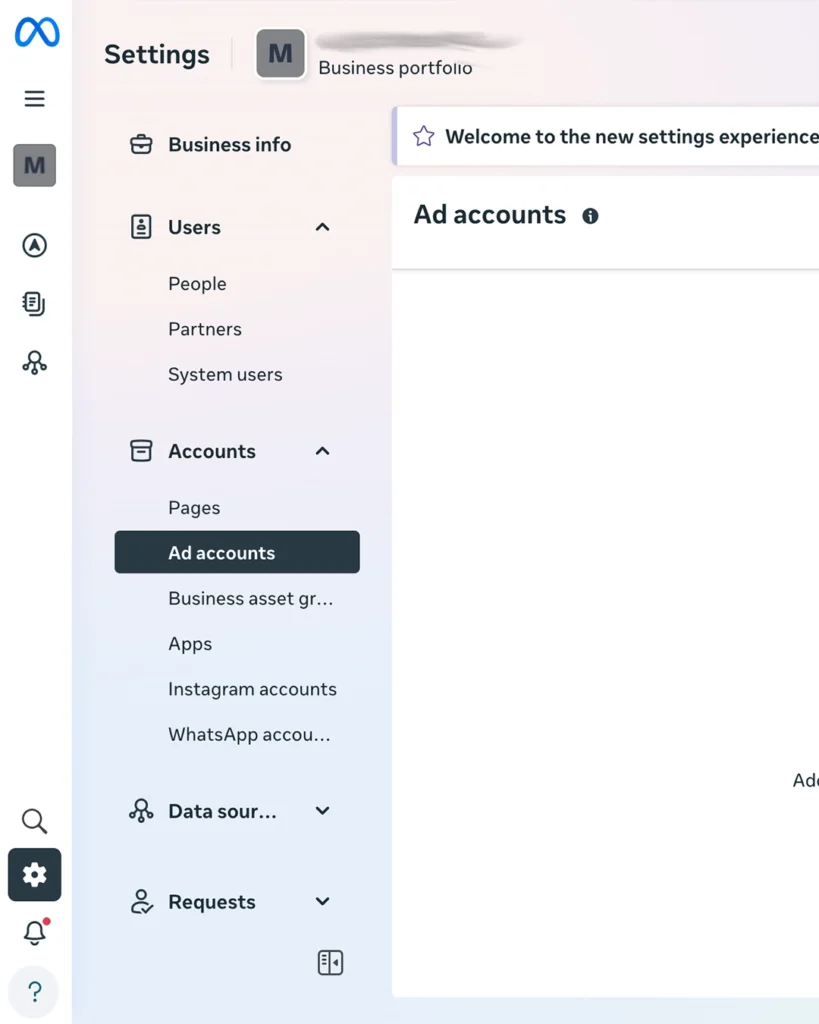
Task: Go to Pages under Accounts
Action: [x=194, y=508]
